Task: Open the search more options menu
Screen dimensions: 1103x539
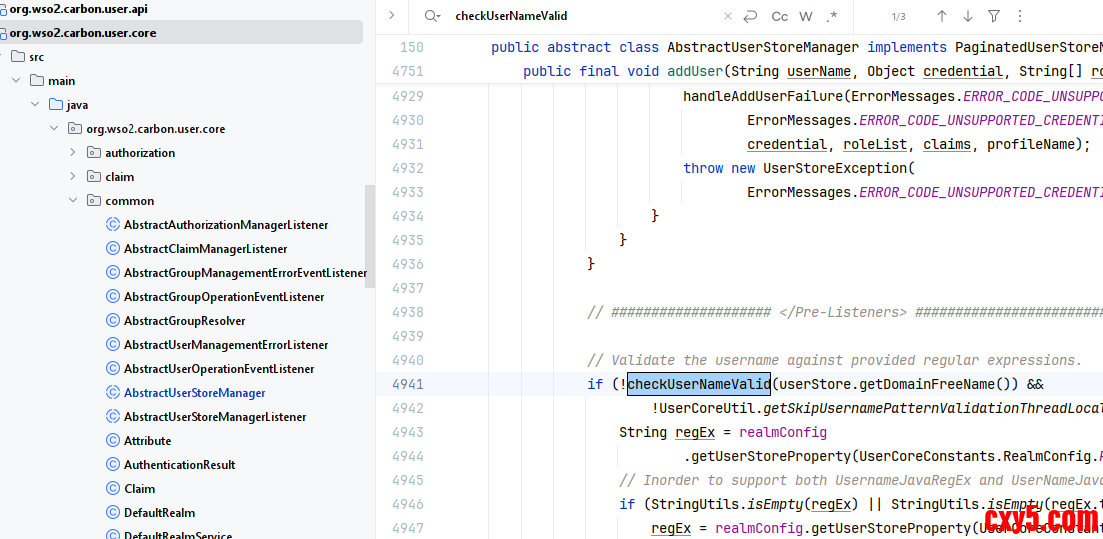Action: pyautogui.click(x=1019, y=16)
